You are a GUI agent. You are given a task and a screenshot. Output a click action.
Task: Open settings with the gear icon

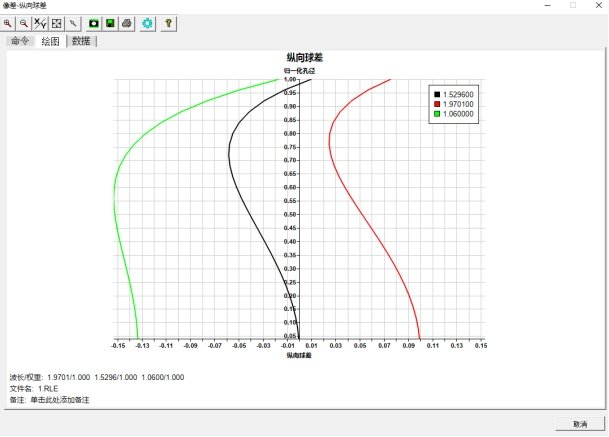click(x=148, y=21)
